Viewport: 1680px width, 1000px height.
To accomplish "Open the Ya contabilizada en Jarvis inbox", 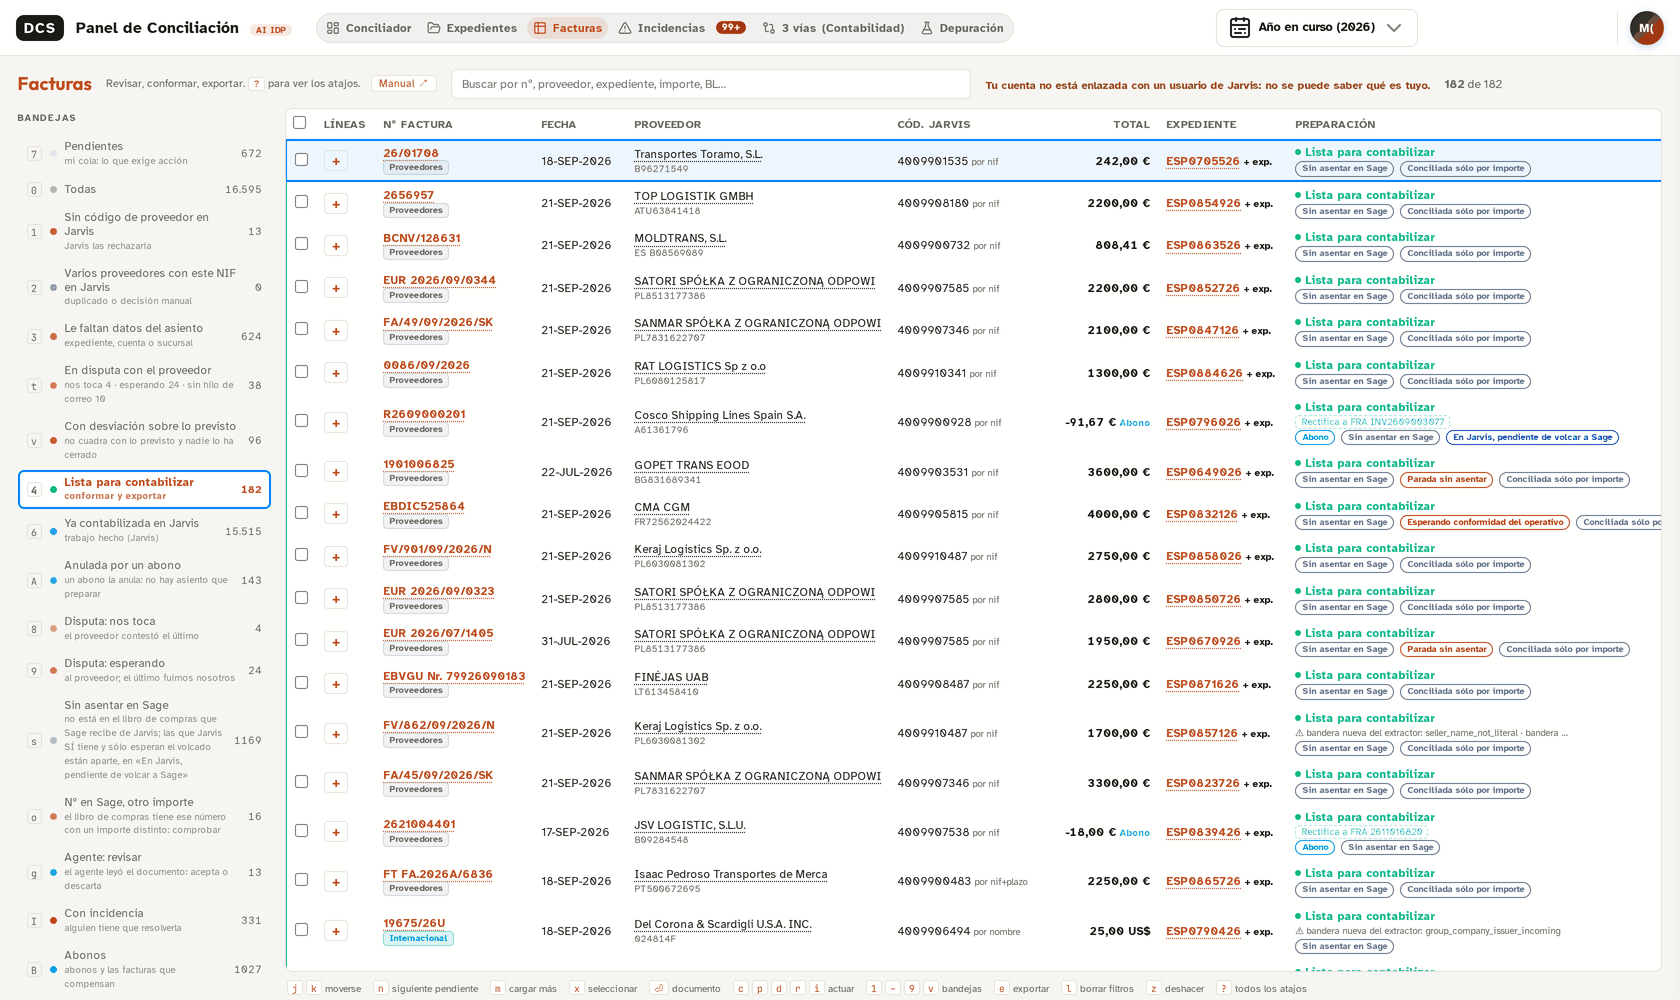I will (x=144, y=530).
